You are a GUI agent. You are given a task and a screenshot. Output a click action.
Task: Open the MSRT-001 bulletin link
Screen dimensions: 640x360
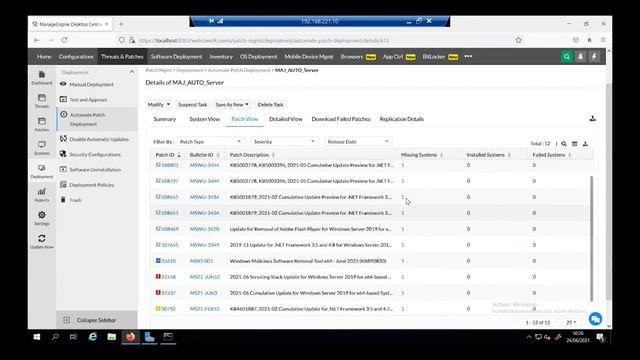(201, 261)
